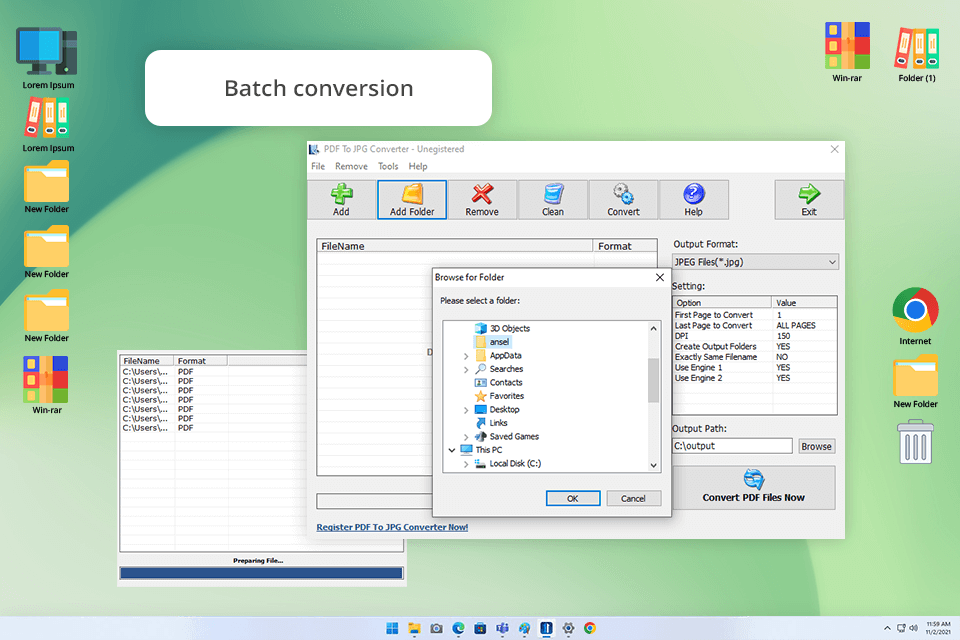Screen dimensions: 960x640
Task: Click Convert PDF Files Now button
Action: [x=754, y=488]
